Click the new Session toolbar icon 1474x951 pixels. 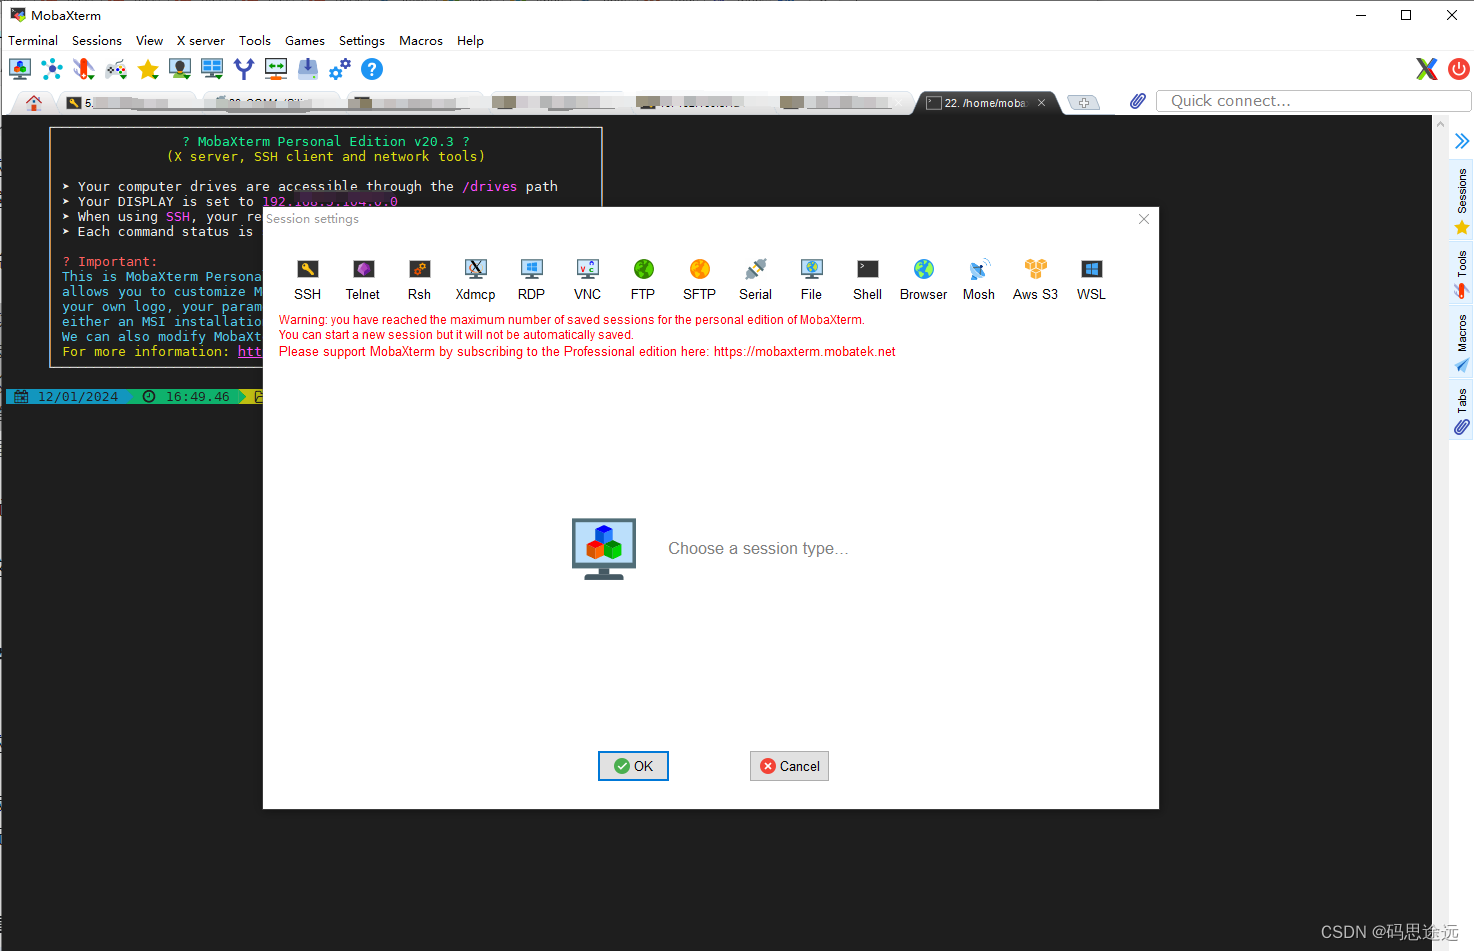pyautogui.click(x=20, y=69)
